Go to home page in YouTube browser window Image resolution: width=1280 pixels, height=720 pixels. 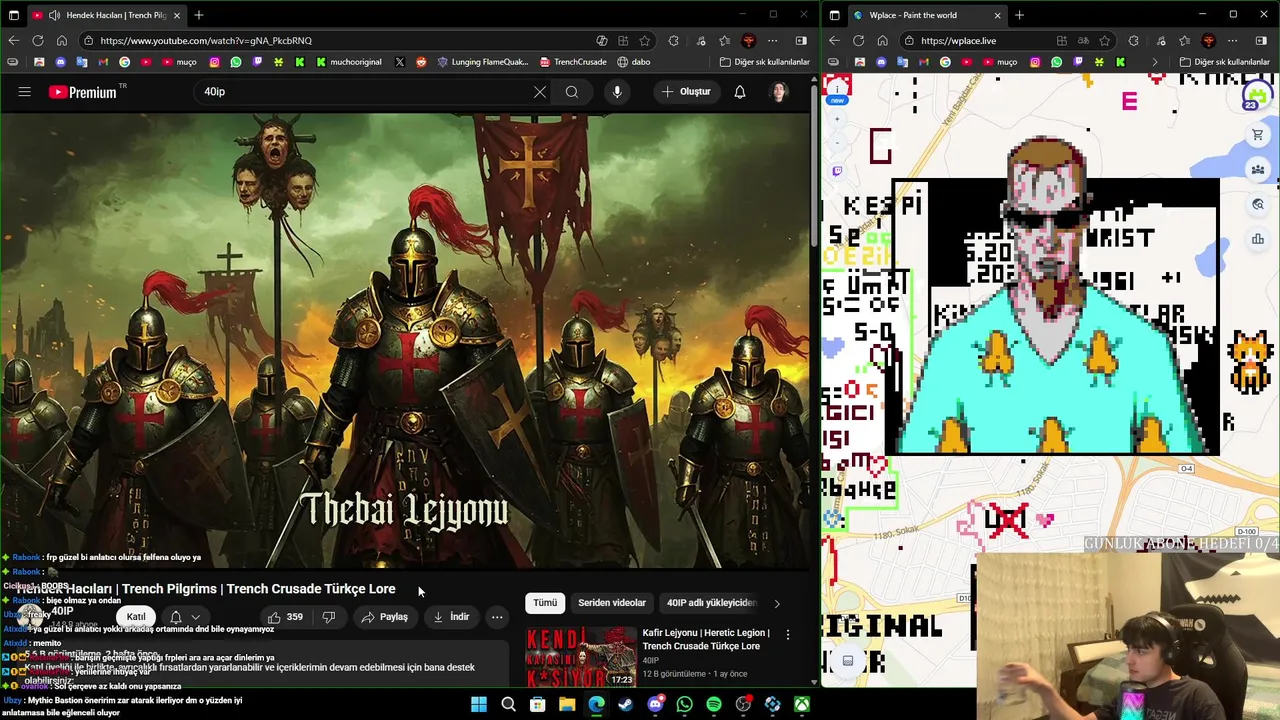[61, 41]
